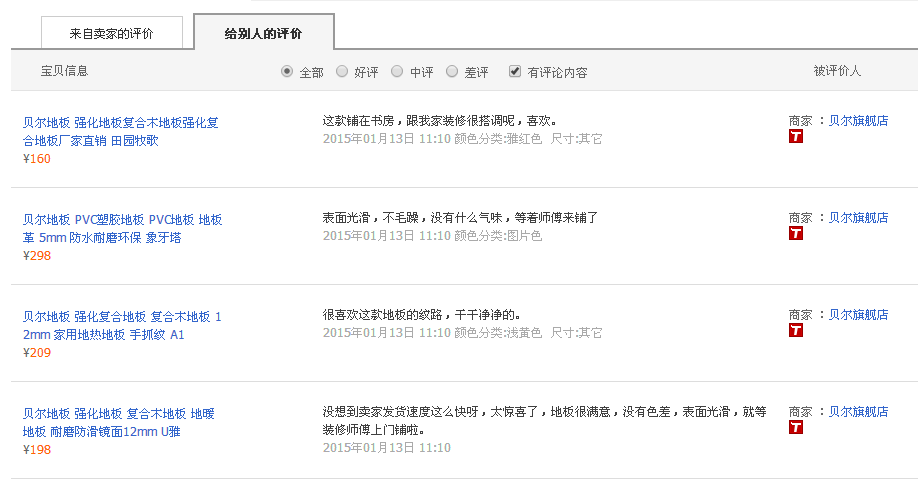Image resolution: width=918 pixels, height=491 pixels.
Task: Open 贝尔旗舰店 link in third row
Action: 858,314
